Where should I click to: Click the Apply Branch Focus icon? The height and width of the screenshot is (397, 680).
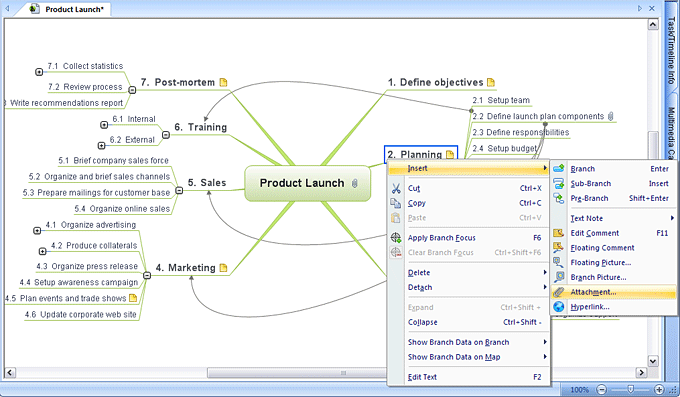396,238
